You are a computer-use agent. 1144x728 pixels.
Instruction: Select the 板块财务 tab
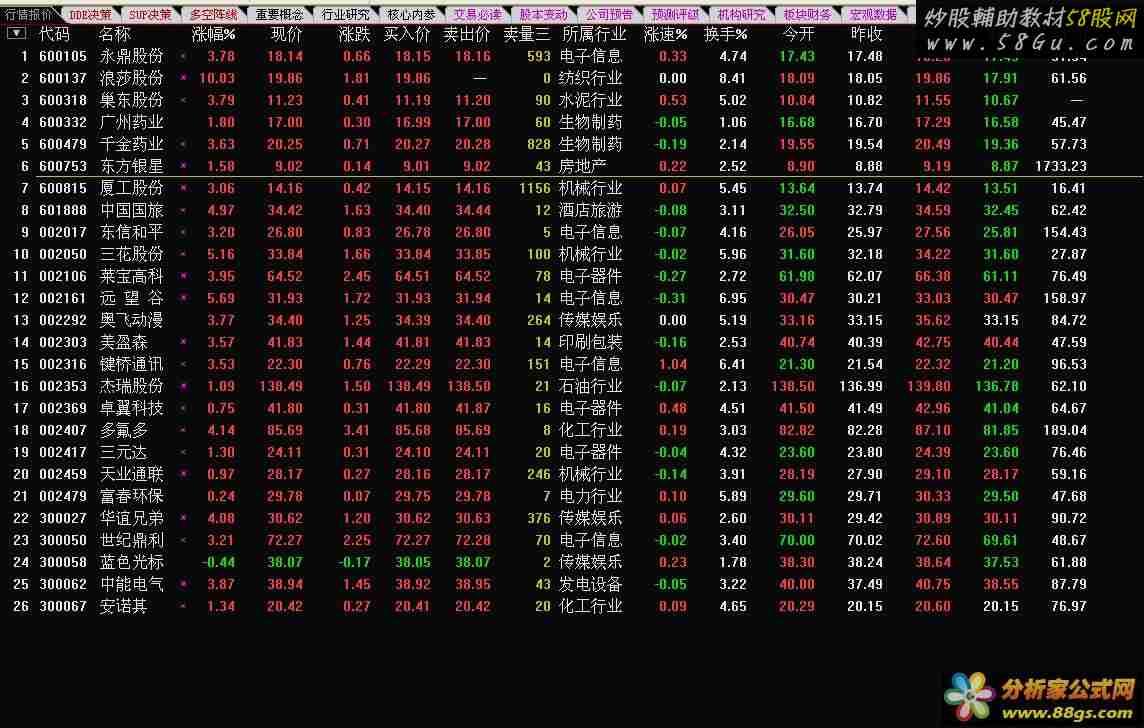[x=807, y=14]
